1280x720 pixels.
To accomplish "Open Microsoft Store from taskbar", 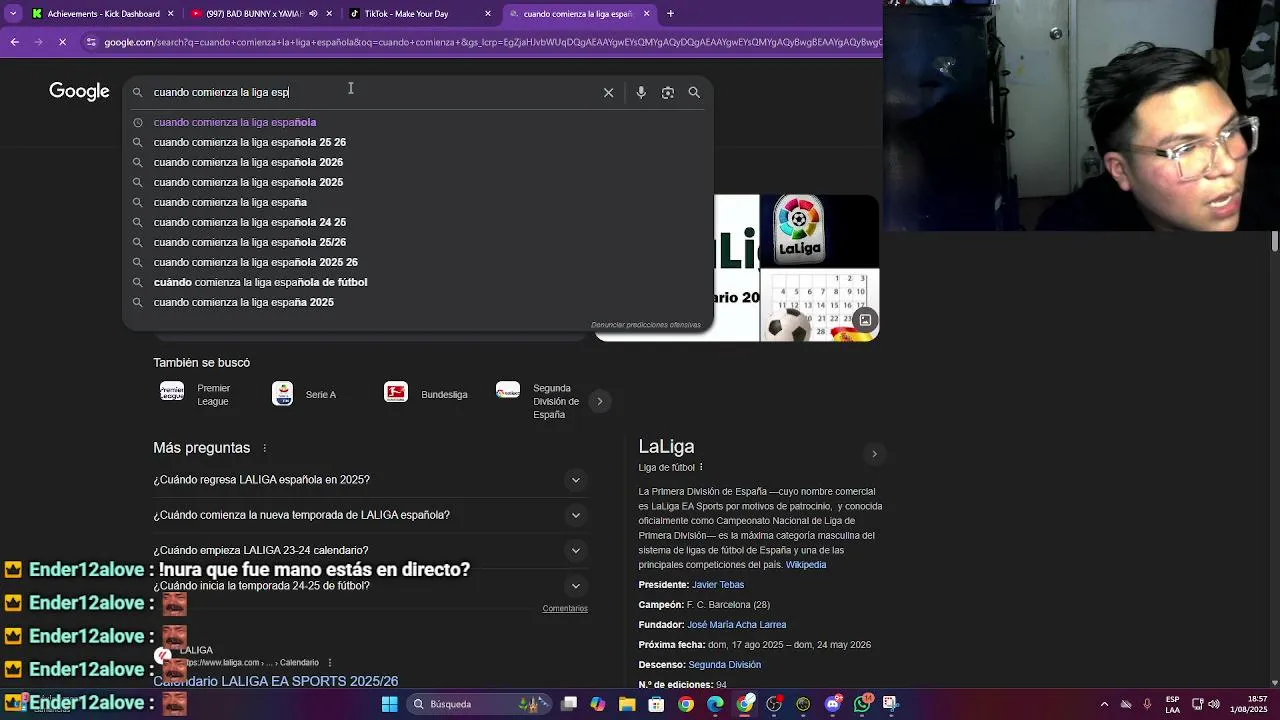I will (x=656, y=704).
